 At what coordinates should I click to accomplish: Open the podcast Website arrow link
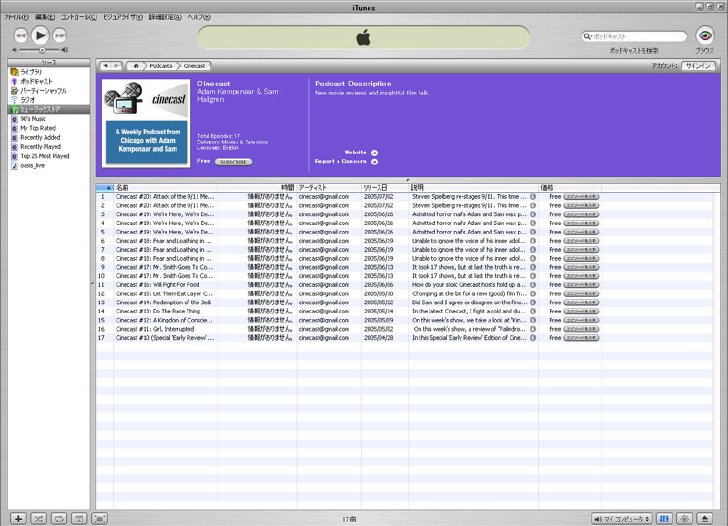374,153
